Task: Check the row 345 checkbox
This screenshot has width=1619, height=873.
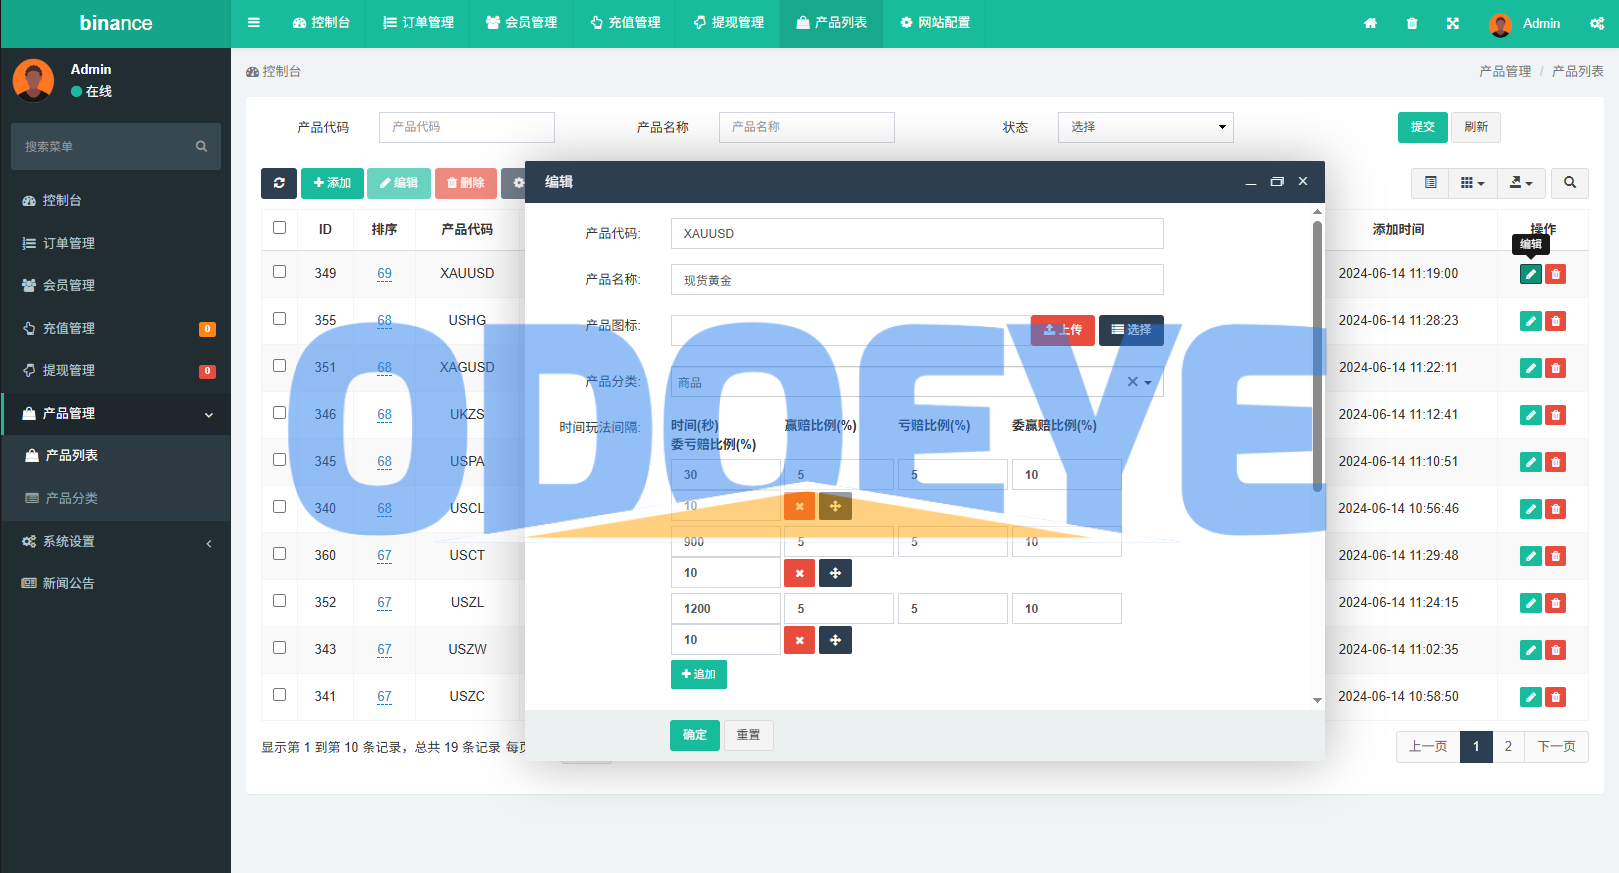Action: tap(279, 460)
